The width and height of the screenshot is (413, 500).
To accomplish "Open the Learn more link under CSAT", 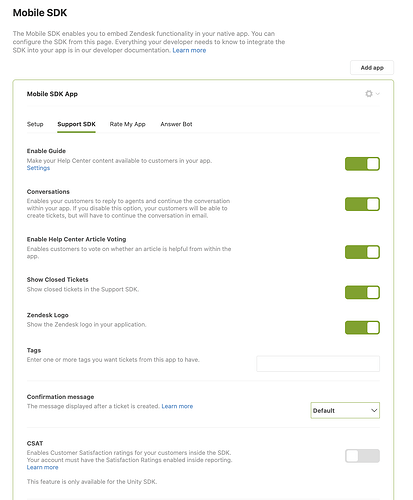I will tap(43, 467).
